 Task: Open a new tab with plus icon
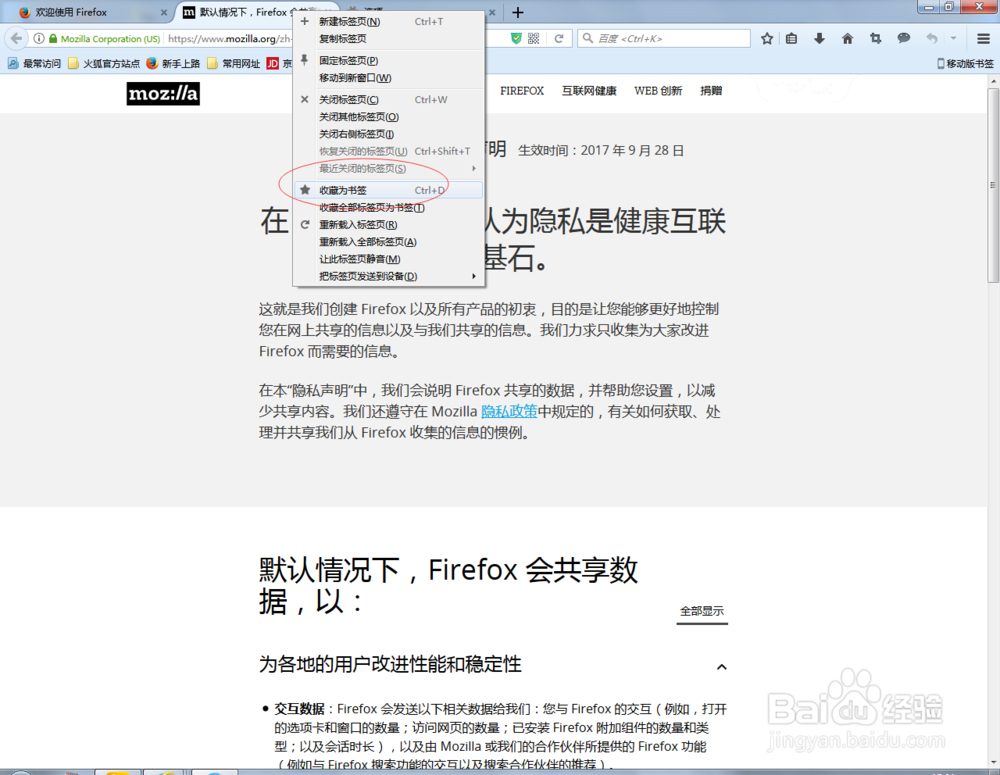pos(518,12)
